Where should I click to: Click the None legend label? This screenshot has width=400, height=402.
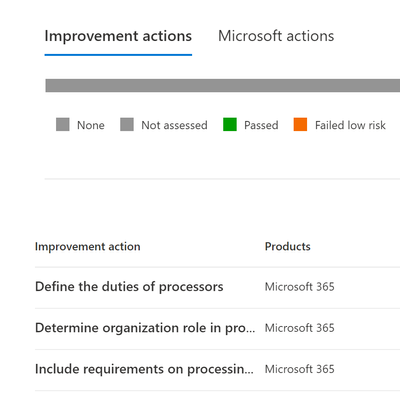[x=91, y=125]
